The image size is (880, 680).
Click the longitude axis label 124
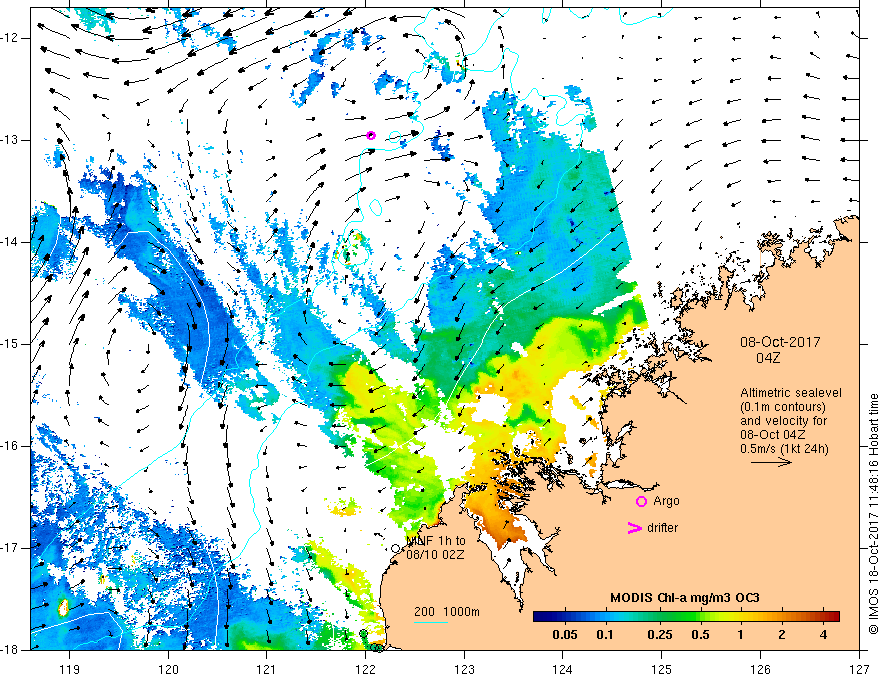[563, 669]
